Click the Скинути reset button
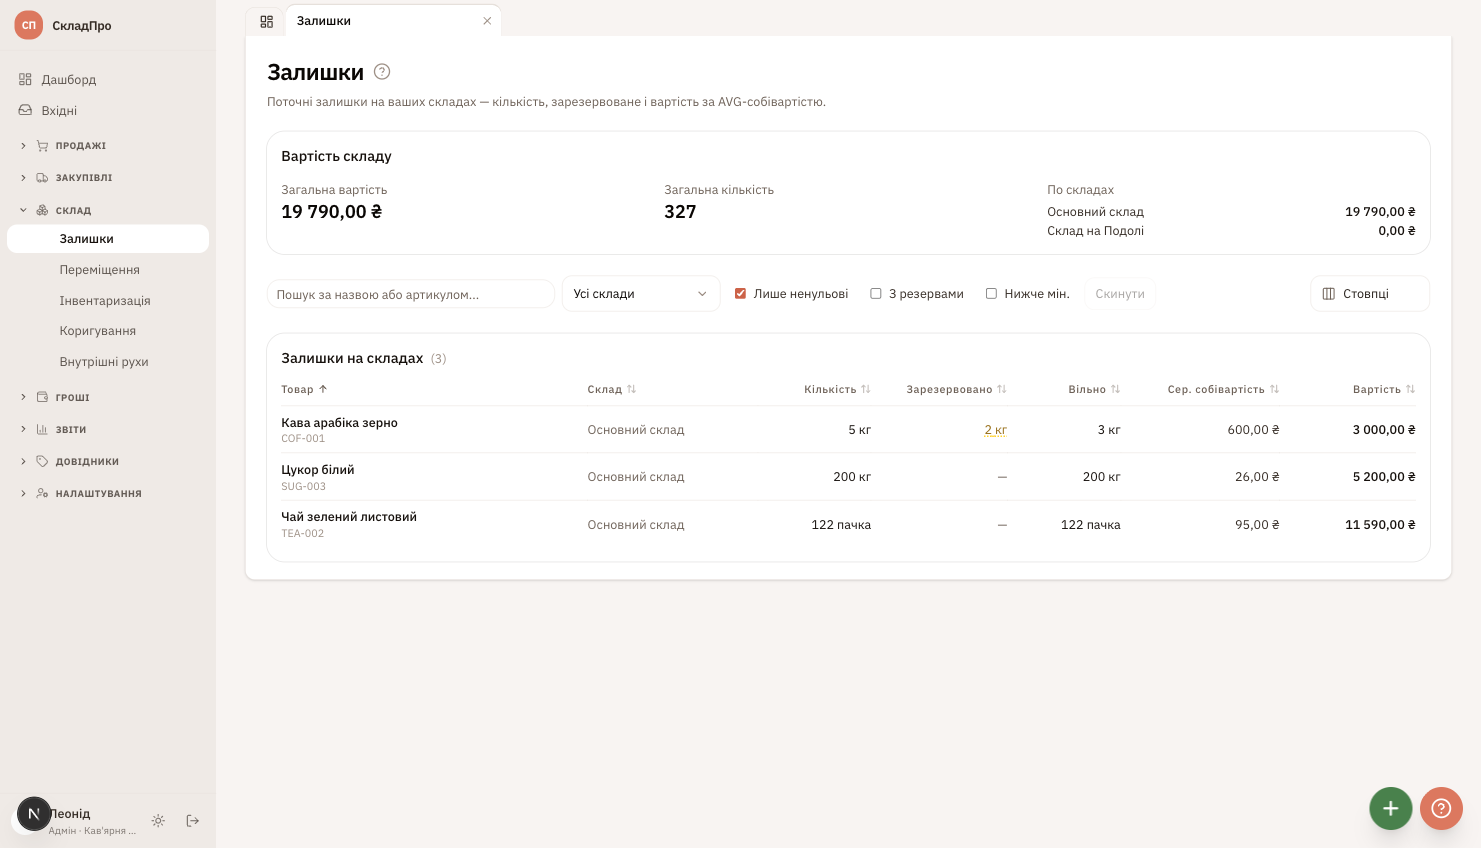Screen dimensions: 1481x848 point(1120,294)
